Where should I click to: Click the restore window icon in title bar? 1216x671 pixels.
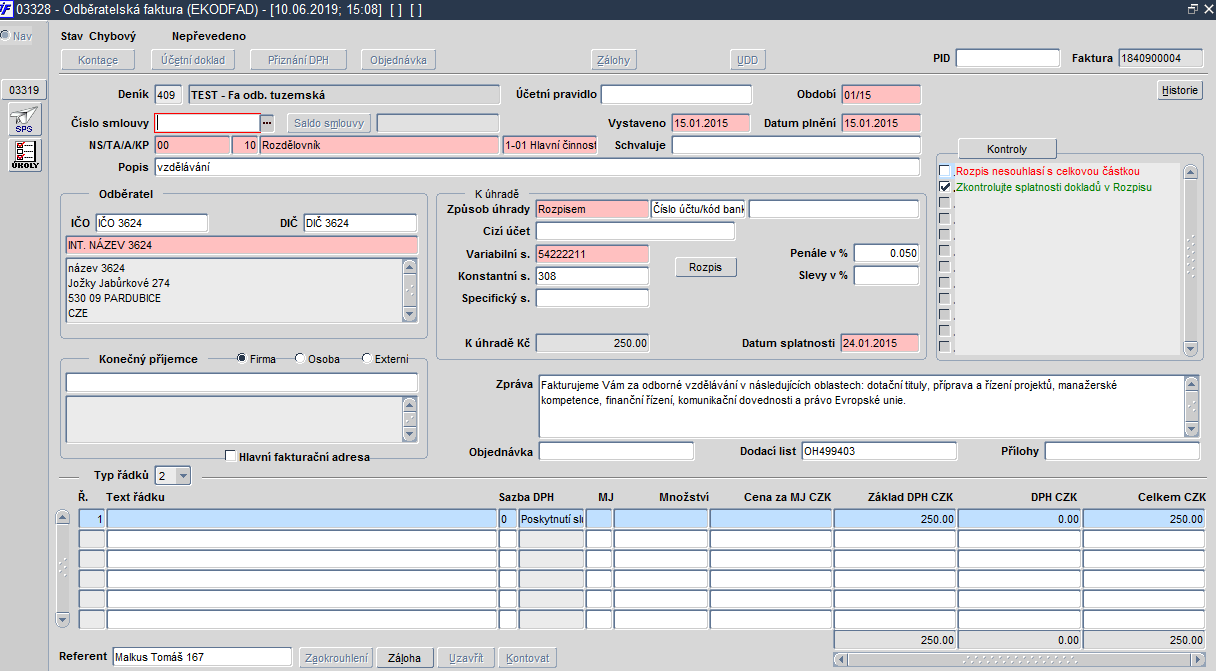(x=1192, y=8)
